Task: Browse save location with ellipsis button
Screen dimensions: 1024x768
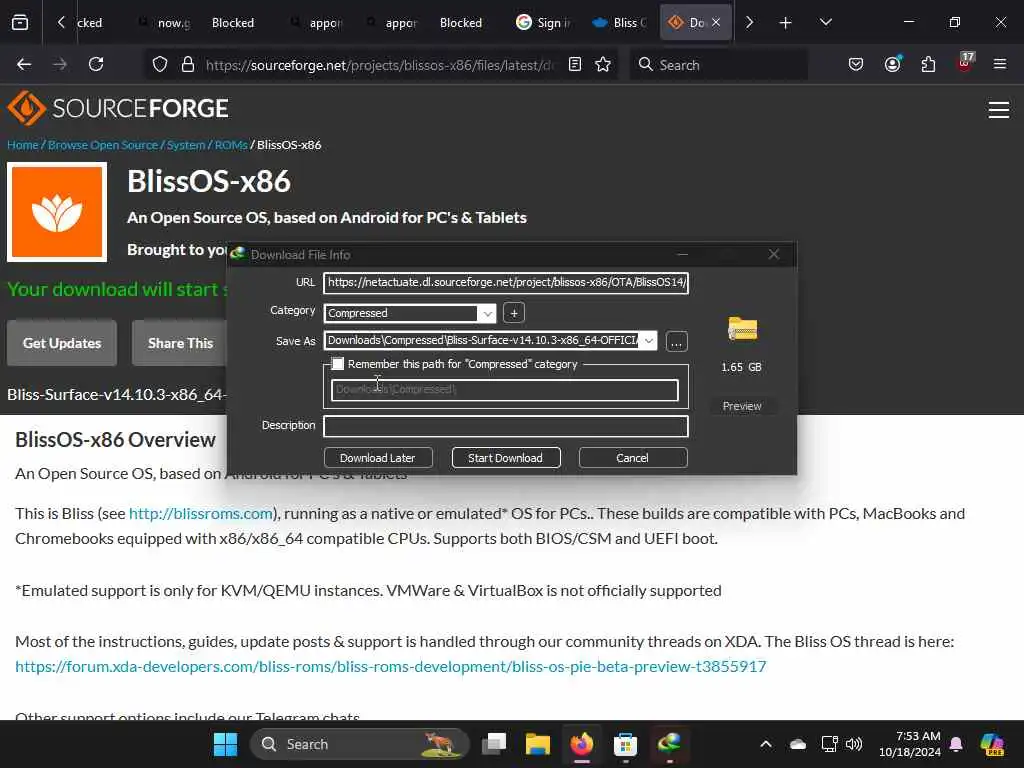Action: click(x=677, y=342)
